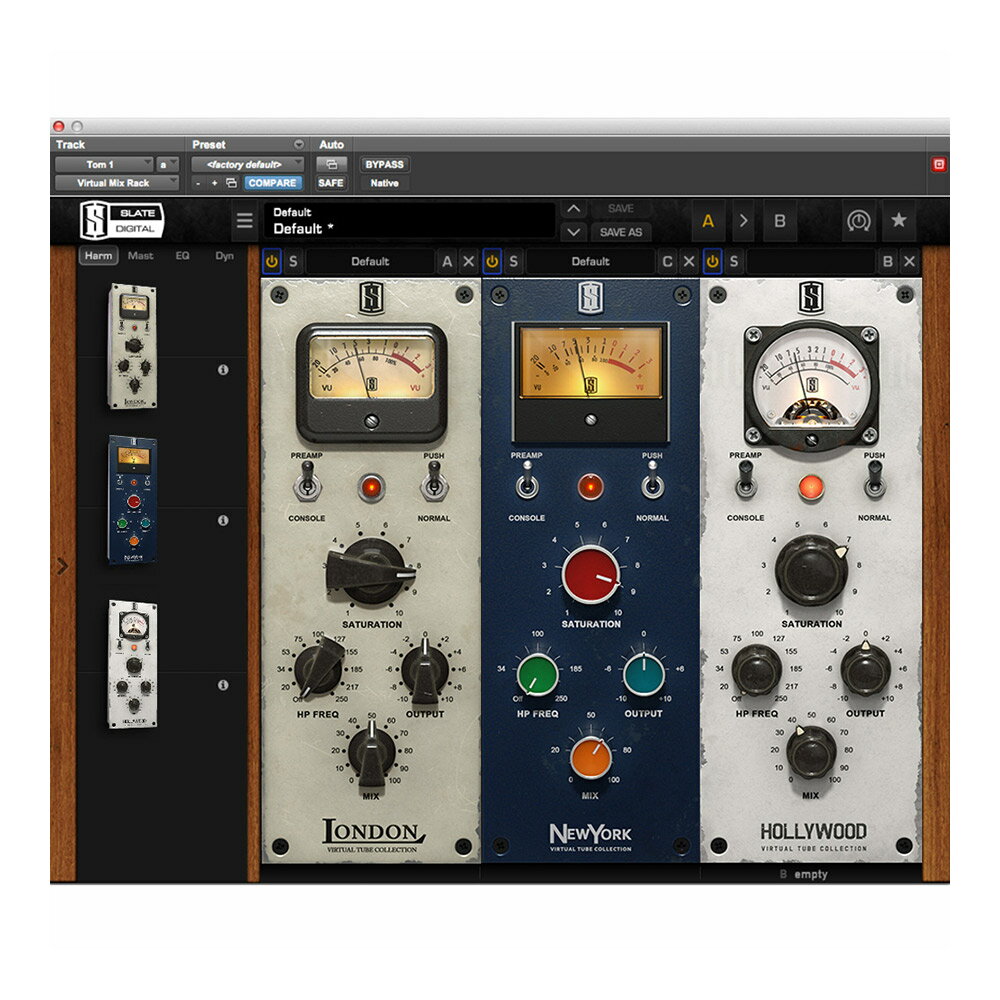Copy A to B with arrow button
The height and width of the screenshot is (1000, 1000).
[744, 221]
